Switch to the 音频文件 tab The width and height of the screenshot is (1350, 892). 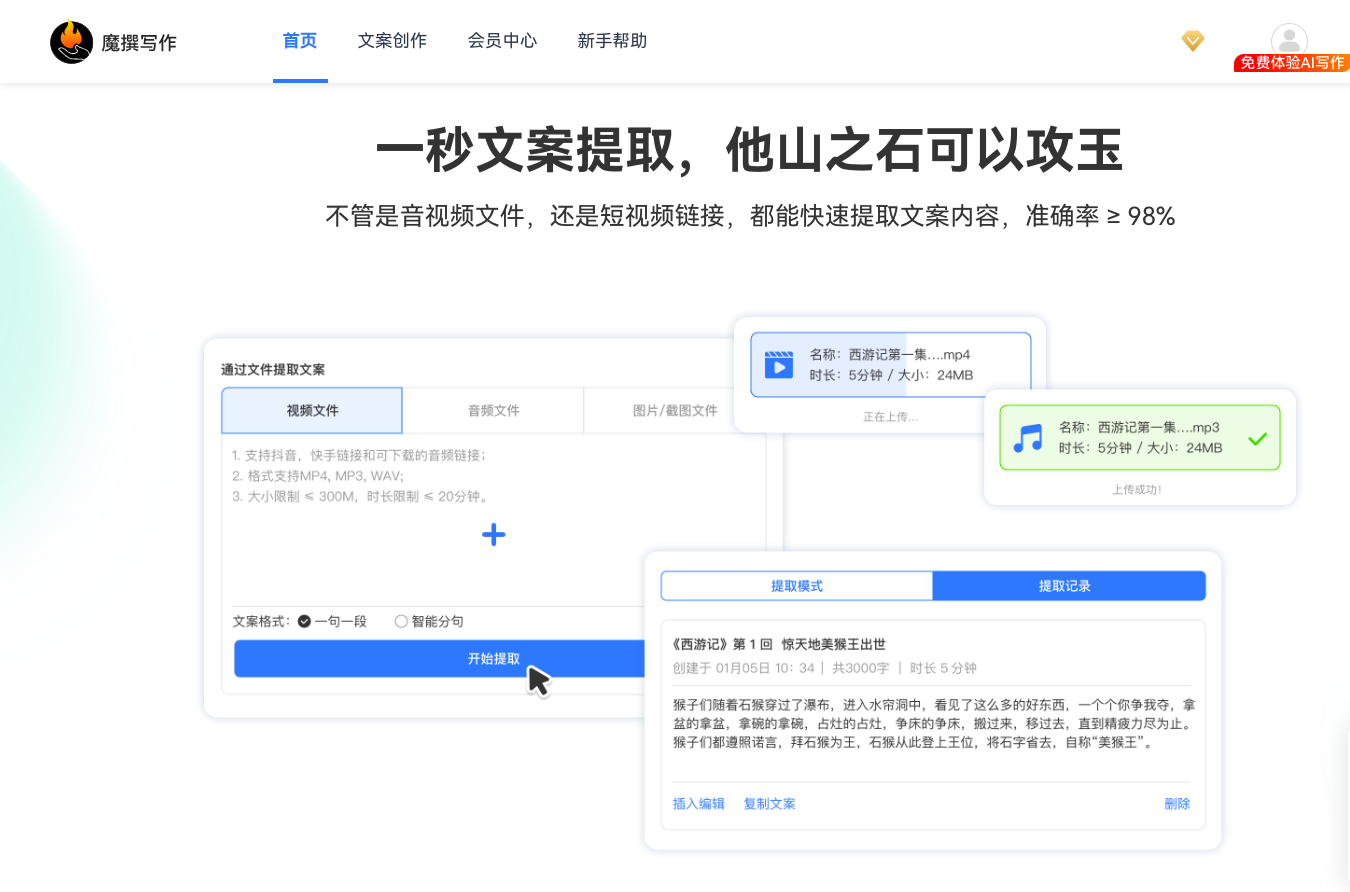click(x=493, y=410)
